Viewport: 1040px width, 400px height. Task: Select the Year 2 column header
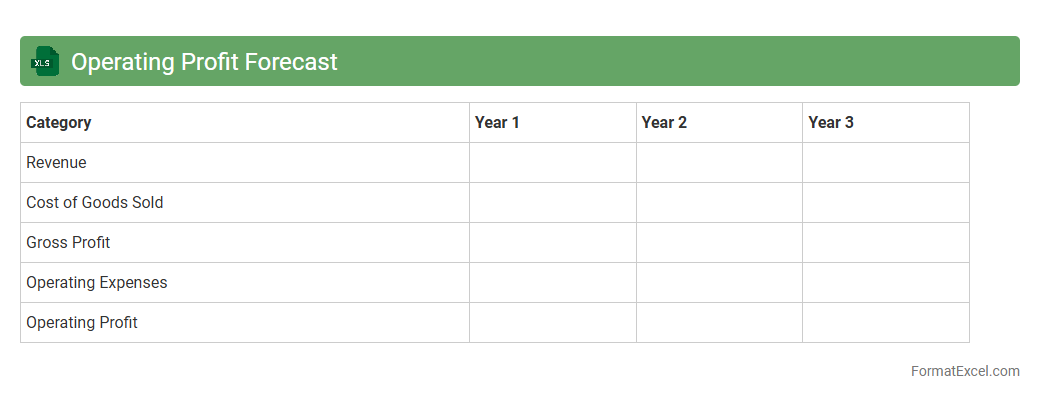[664, 123]
